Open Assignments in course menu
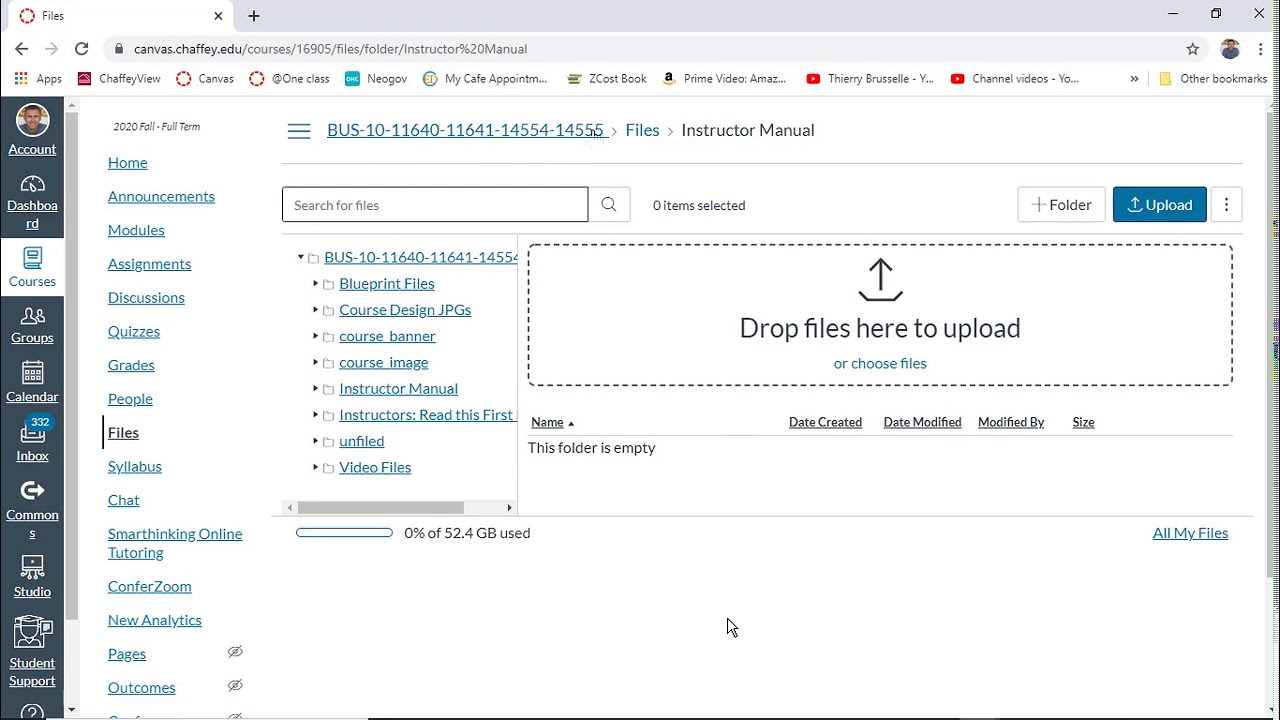 tap(149, 264)
